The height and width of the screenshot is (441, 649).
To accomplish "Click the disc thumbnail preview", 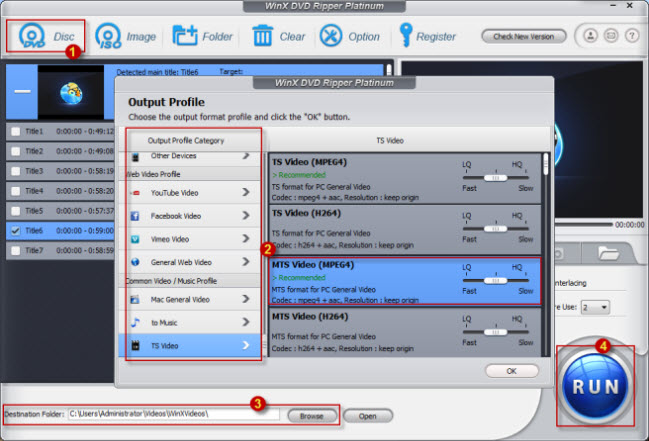I will pos(71,92).
